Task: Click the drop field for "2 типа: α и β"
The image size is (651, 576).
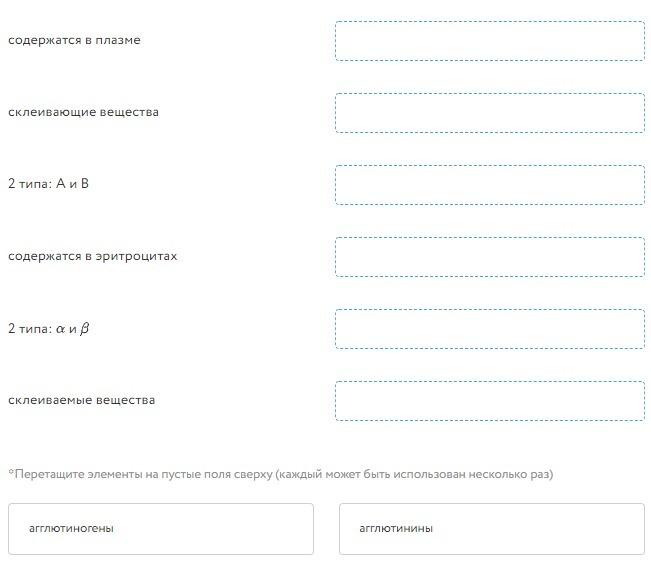Action: click(x=489, y=329)
